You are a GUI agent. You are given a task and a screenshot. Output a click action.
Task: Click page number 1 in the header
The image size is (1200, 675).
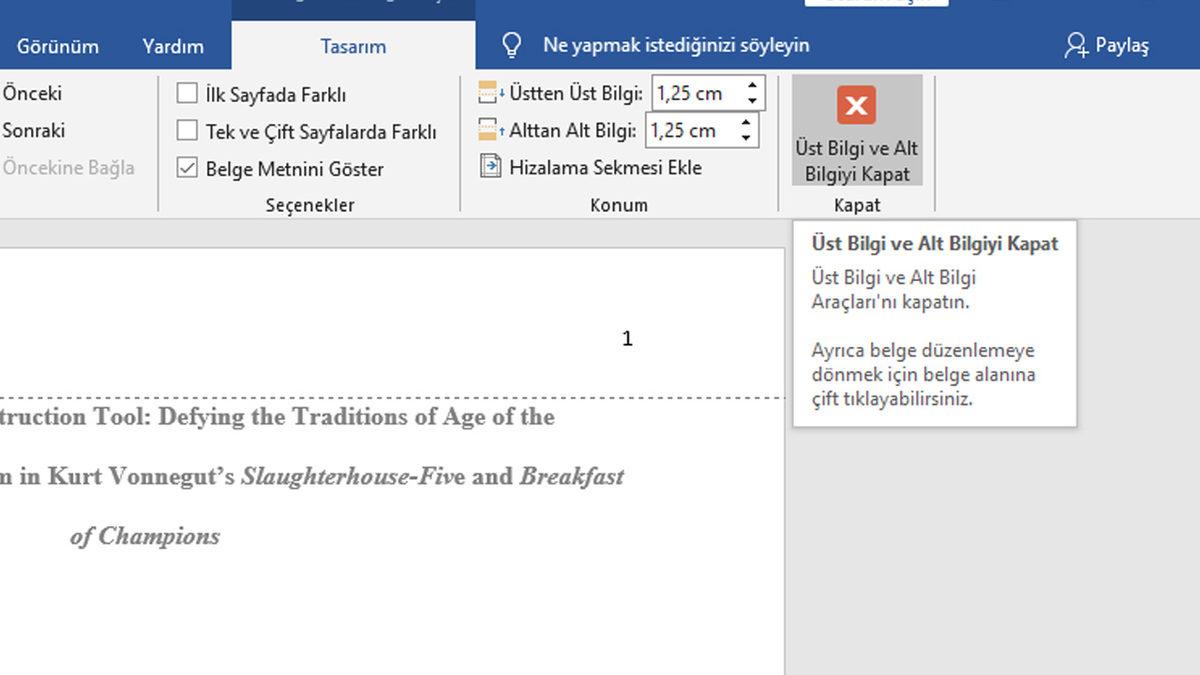[627, 339]
